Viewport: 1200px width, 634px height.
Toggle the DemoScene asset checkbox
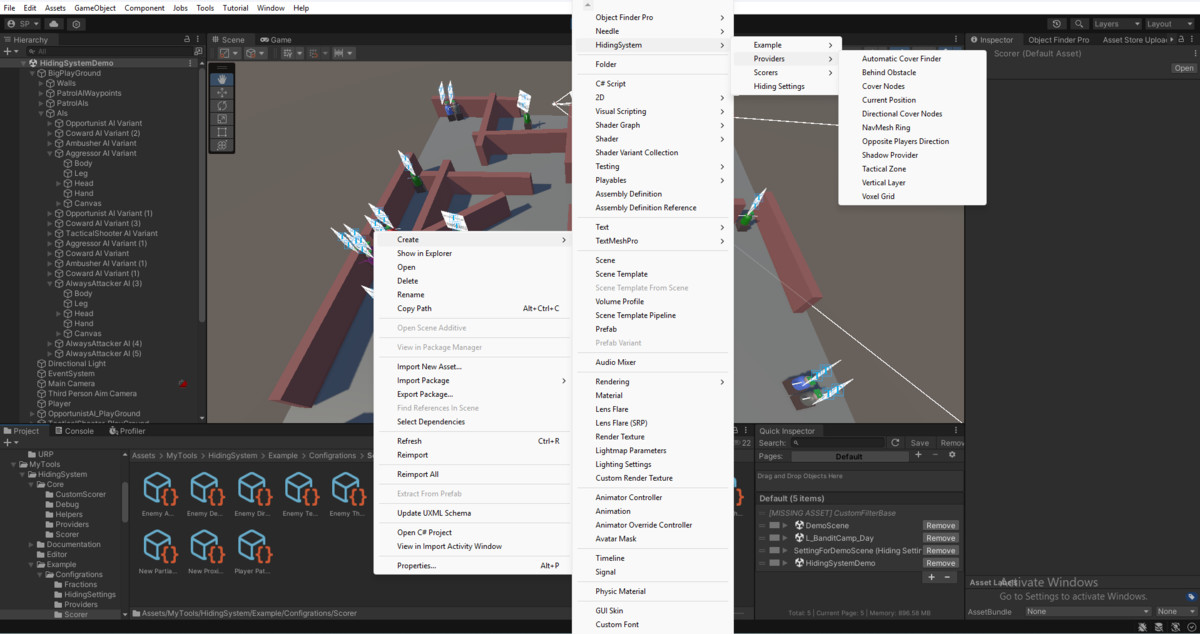point(774,526)
